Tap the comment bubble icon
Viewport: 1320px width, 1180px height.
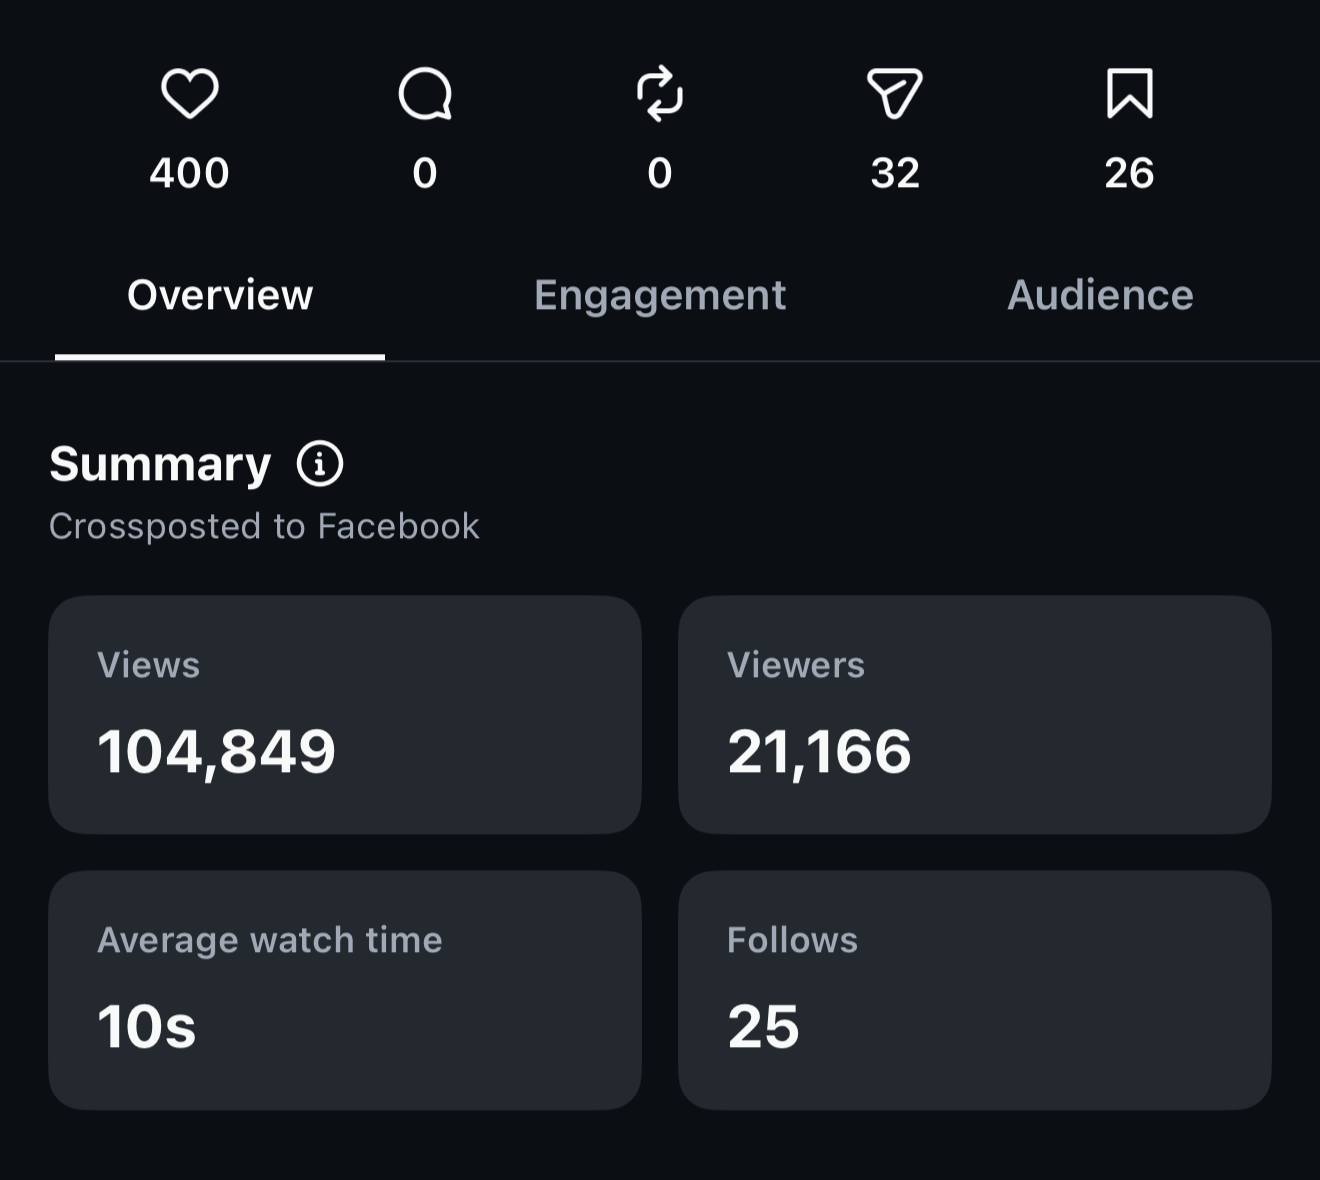(425, 94)
